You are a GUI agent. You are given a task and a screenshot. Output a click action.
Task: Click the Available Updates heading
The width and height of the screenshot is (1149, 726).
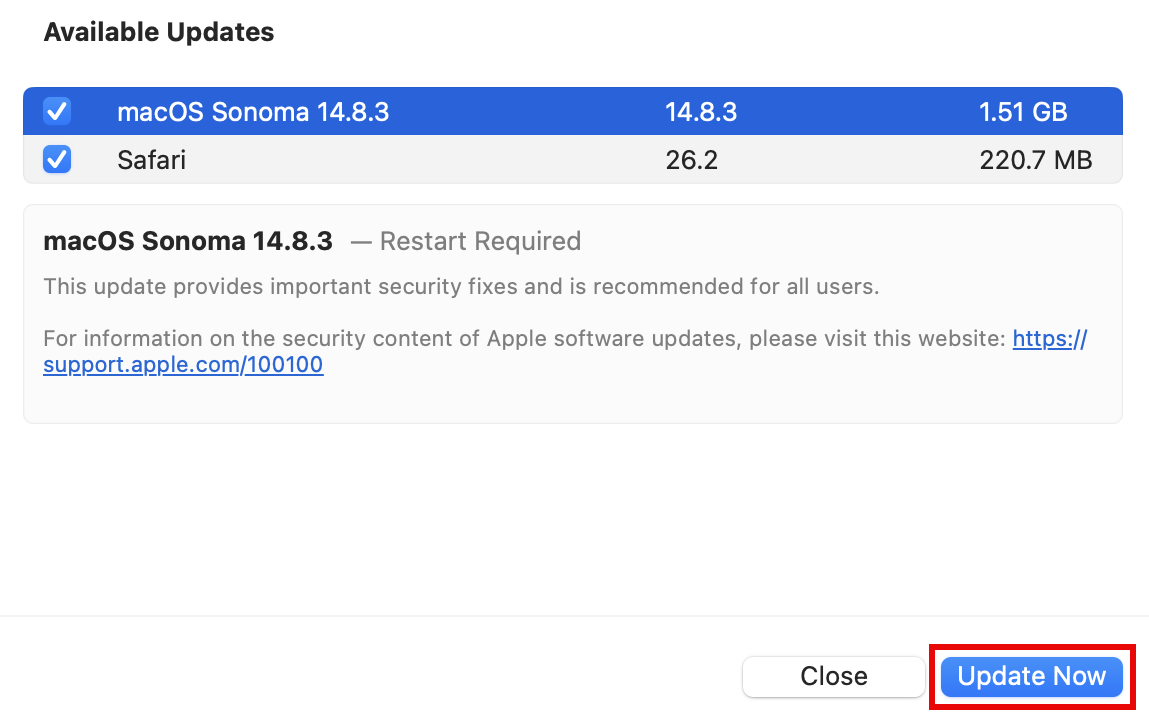pos(158,32)
